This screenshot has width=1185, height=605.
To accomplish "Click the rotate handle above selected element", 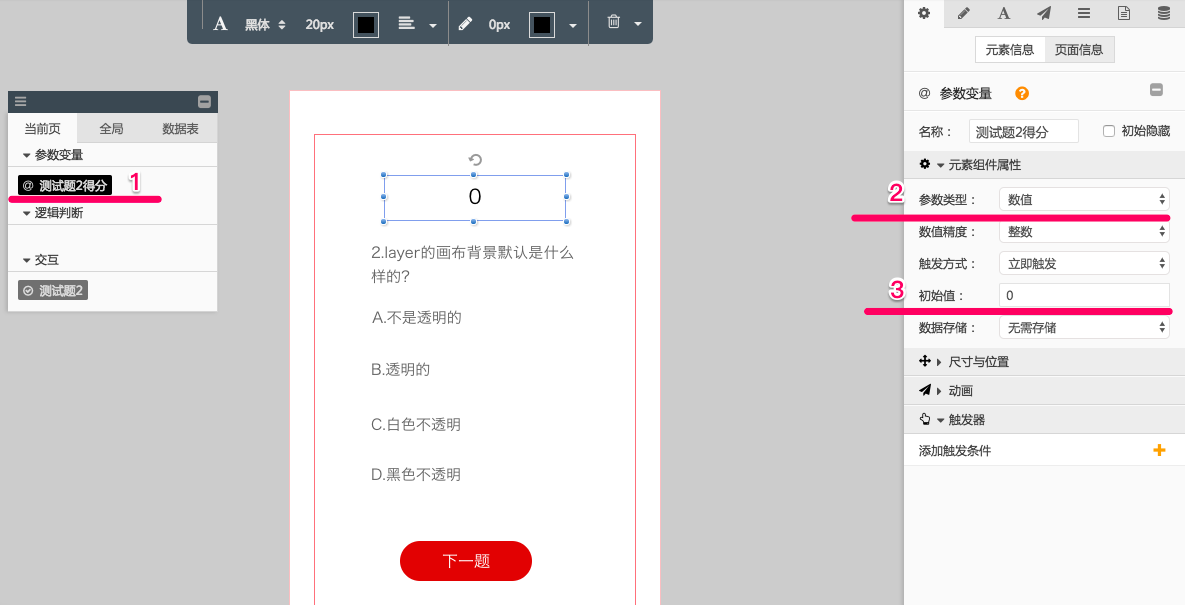I will click(475, 160).
